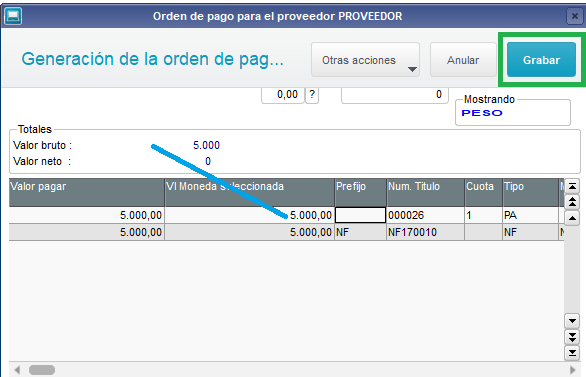Open the Otras acciones dropdown
Image resolution: width=586 pixels, height=377 pixels.
[365, 60]
